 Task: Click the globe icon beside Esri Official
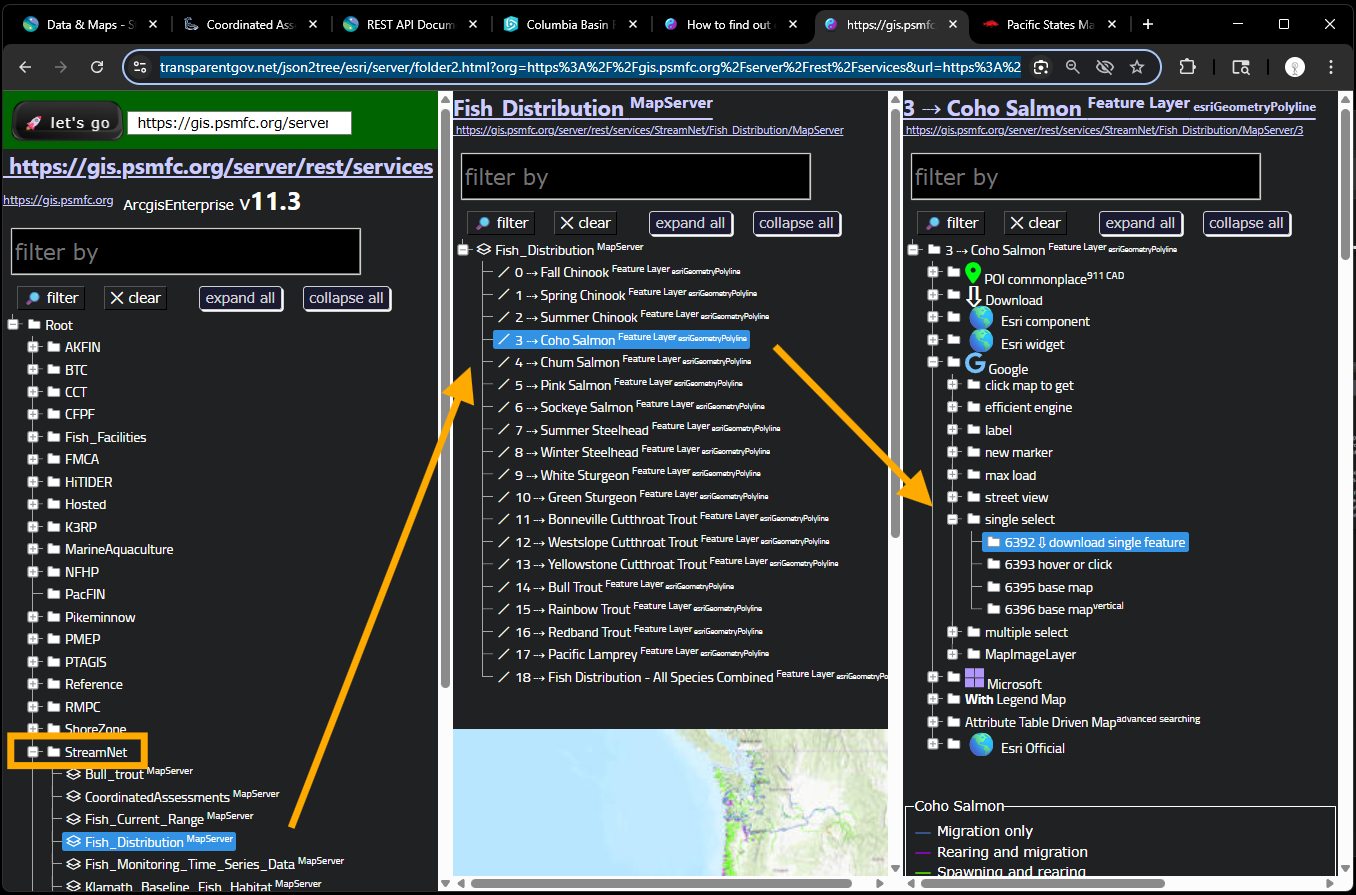981,744
